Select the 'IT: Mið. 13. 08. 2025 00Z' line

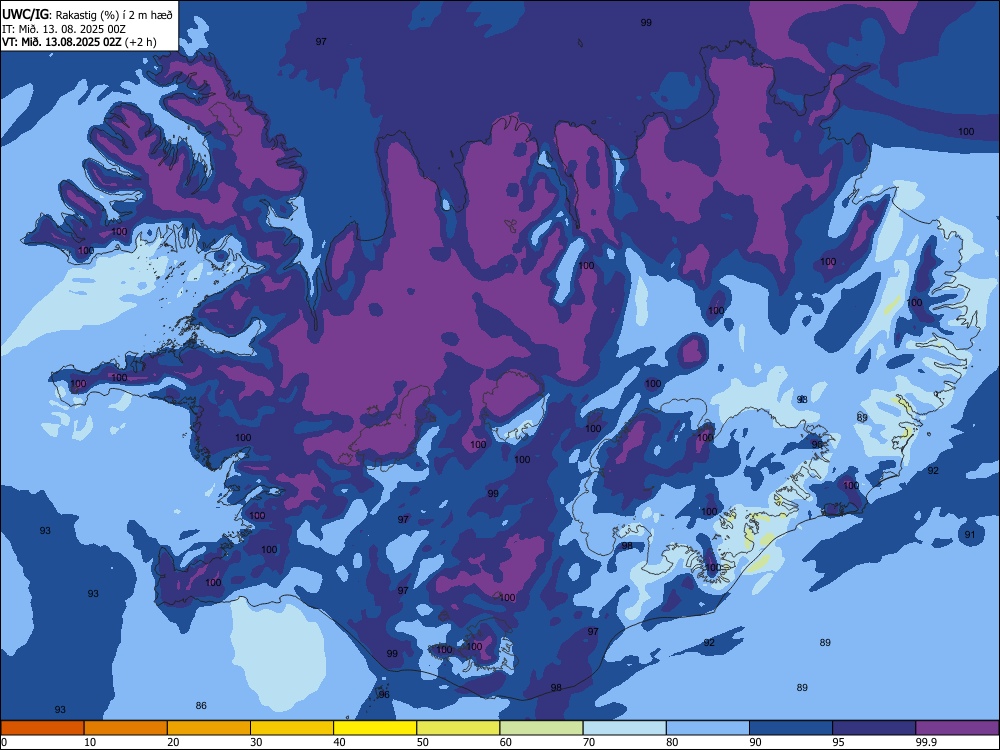click(64, 29)
